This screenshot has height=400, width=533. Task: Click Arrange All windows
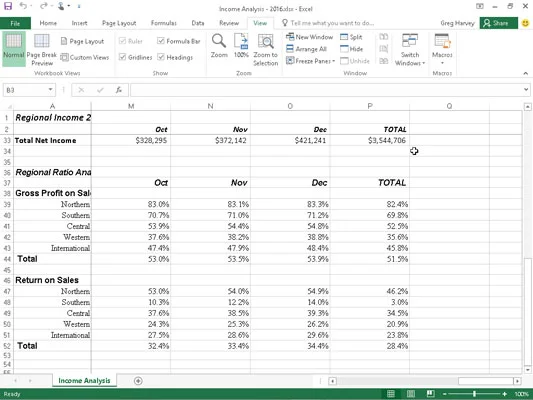tap(306, 49)
